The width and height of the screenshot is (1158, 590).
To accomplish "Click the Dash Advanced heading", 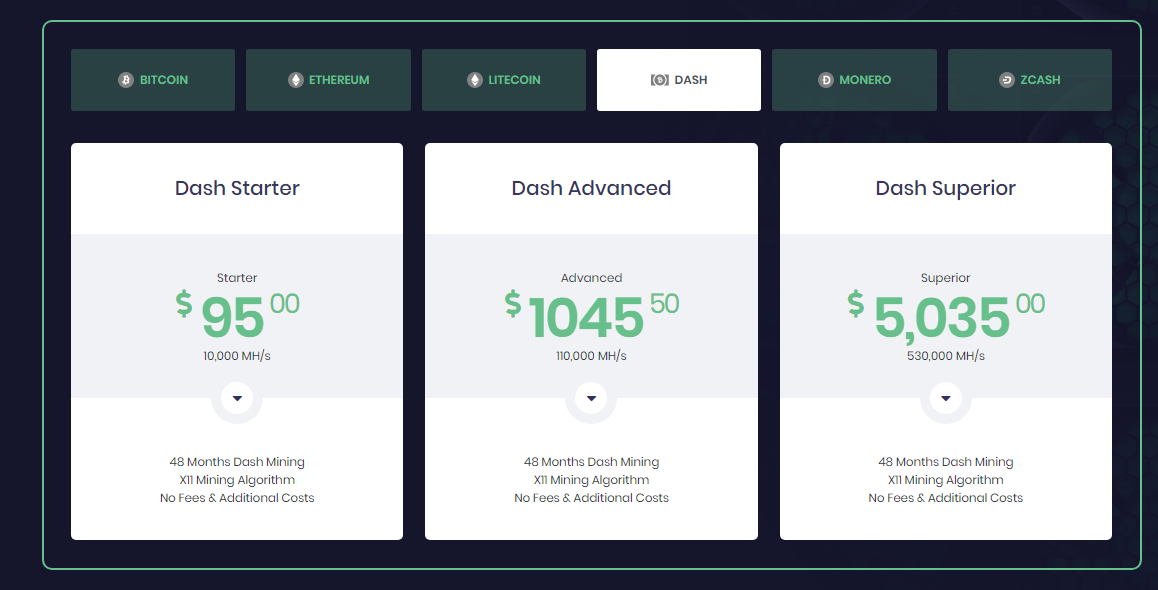I will pos(591,188).
